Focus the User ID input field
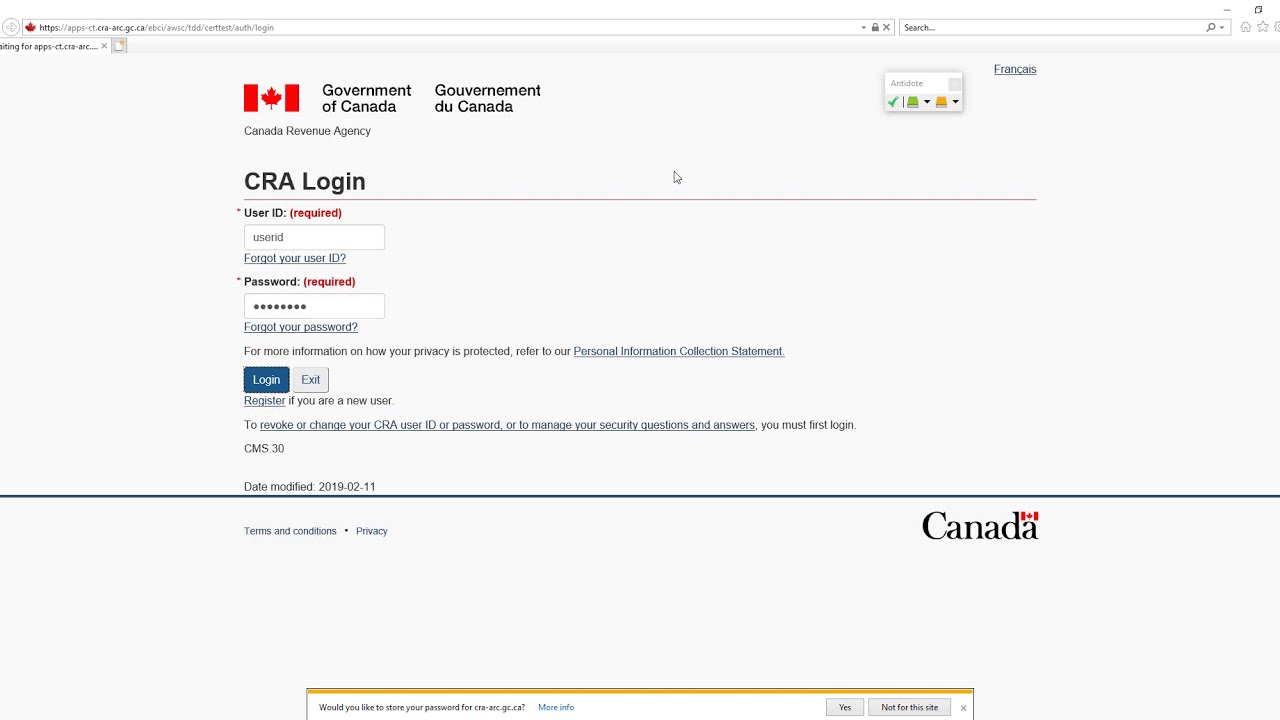Screen dimensions: 1280x720 pos(314,237)
